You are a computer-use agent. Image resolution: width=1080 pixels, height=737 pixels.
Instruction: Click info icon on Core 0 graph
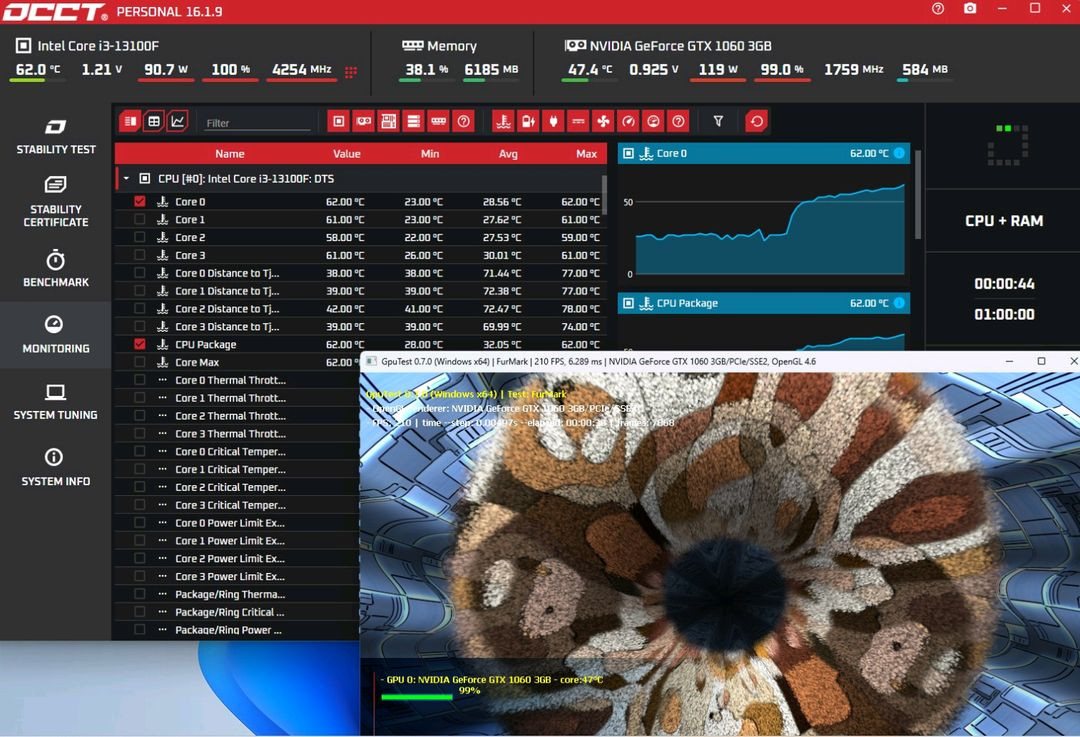[900, 153]
